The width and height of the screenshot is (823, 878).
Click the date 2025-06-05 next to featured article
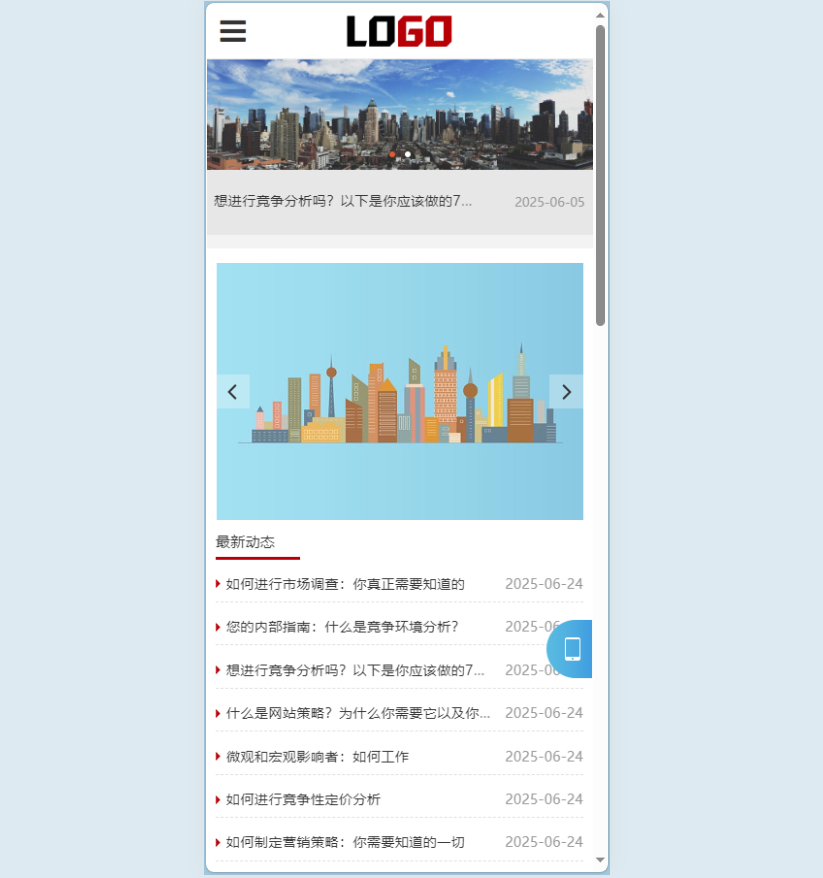(548, 201)
